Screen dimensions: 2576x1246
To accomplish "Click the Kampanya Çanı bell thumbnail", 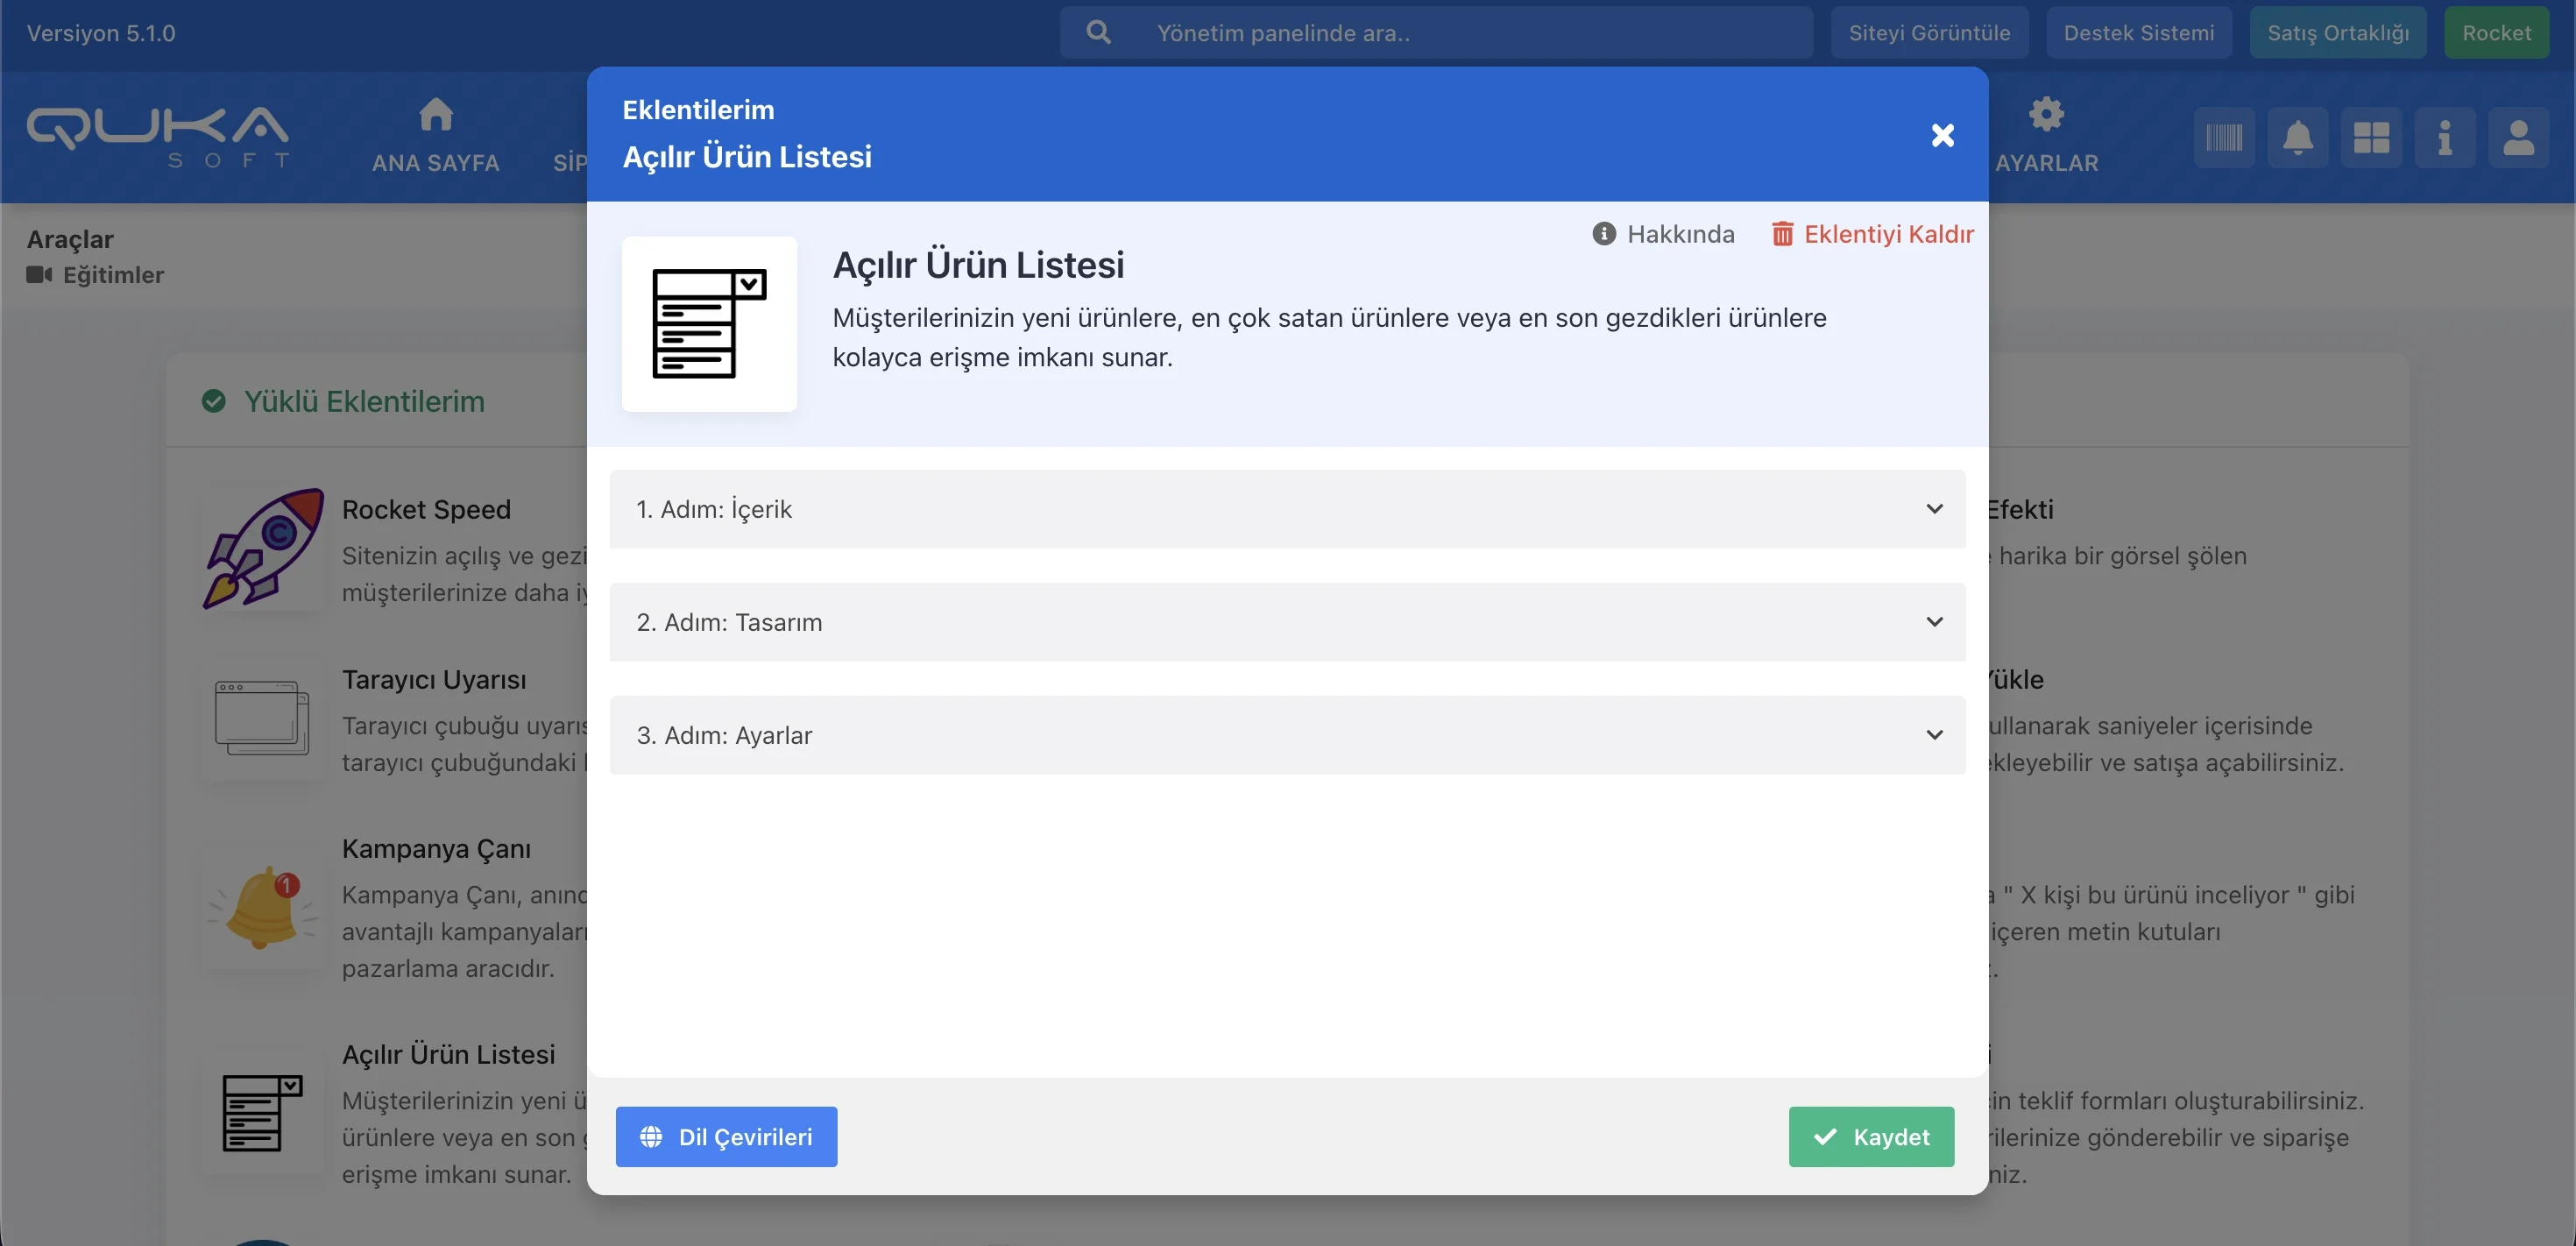I will [x=263, y=908].
